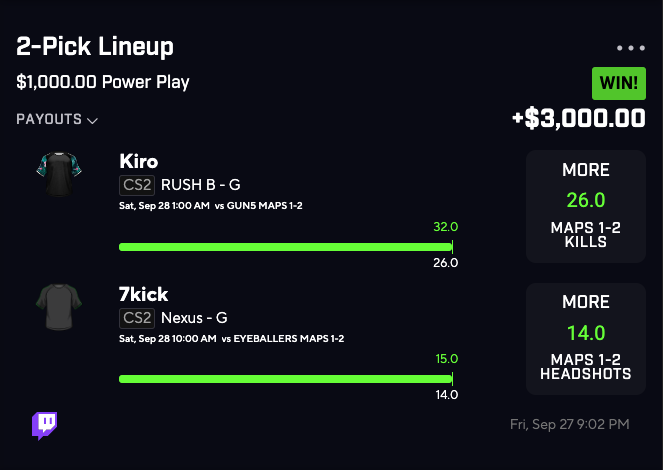The width and height of the screenshot is (663, 470).
Task: Open the three-dot options menu
Action: tap(631, 48)
